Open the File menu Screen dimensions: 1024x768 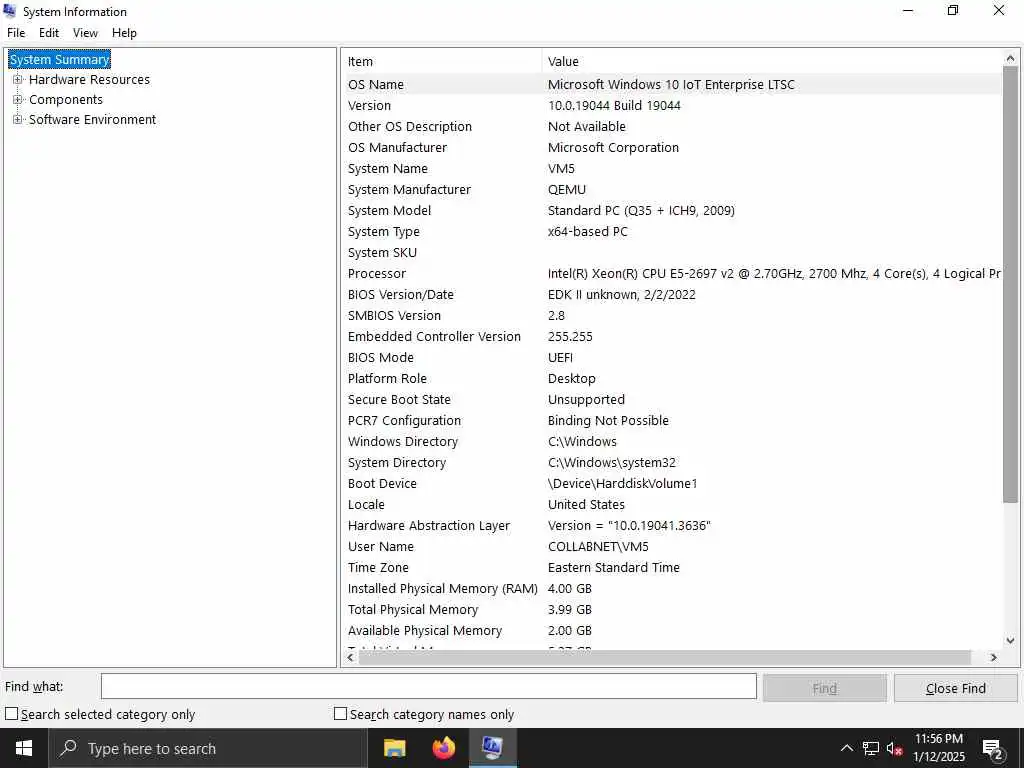[16, 33]
